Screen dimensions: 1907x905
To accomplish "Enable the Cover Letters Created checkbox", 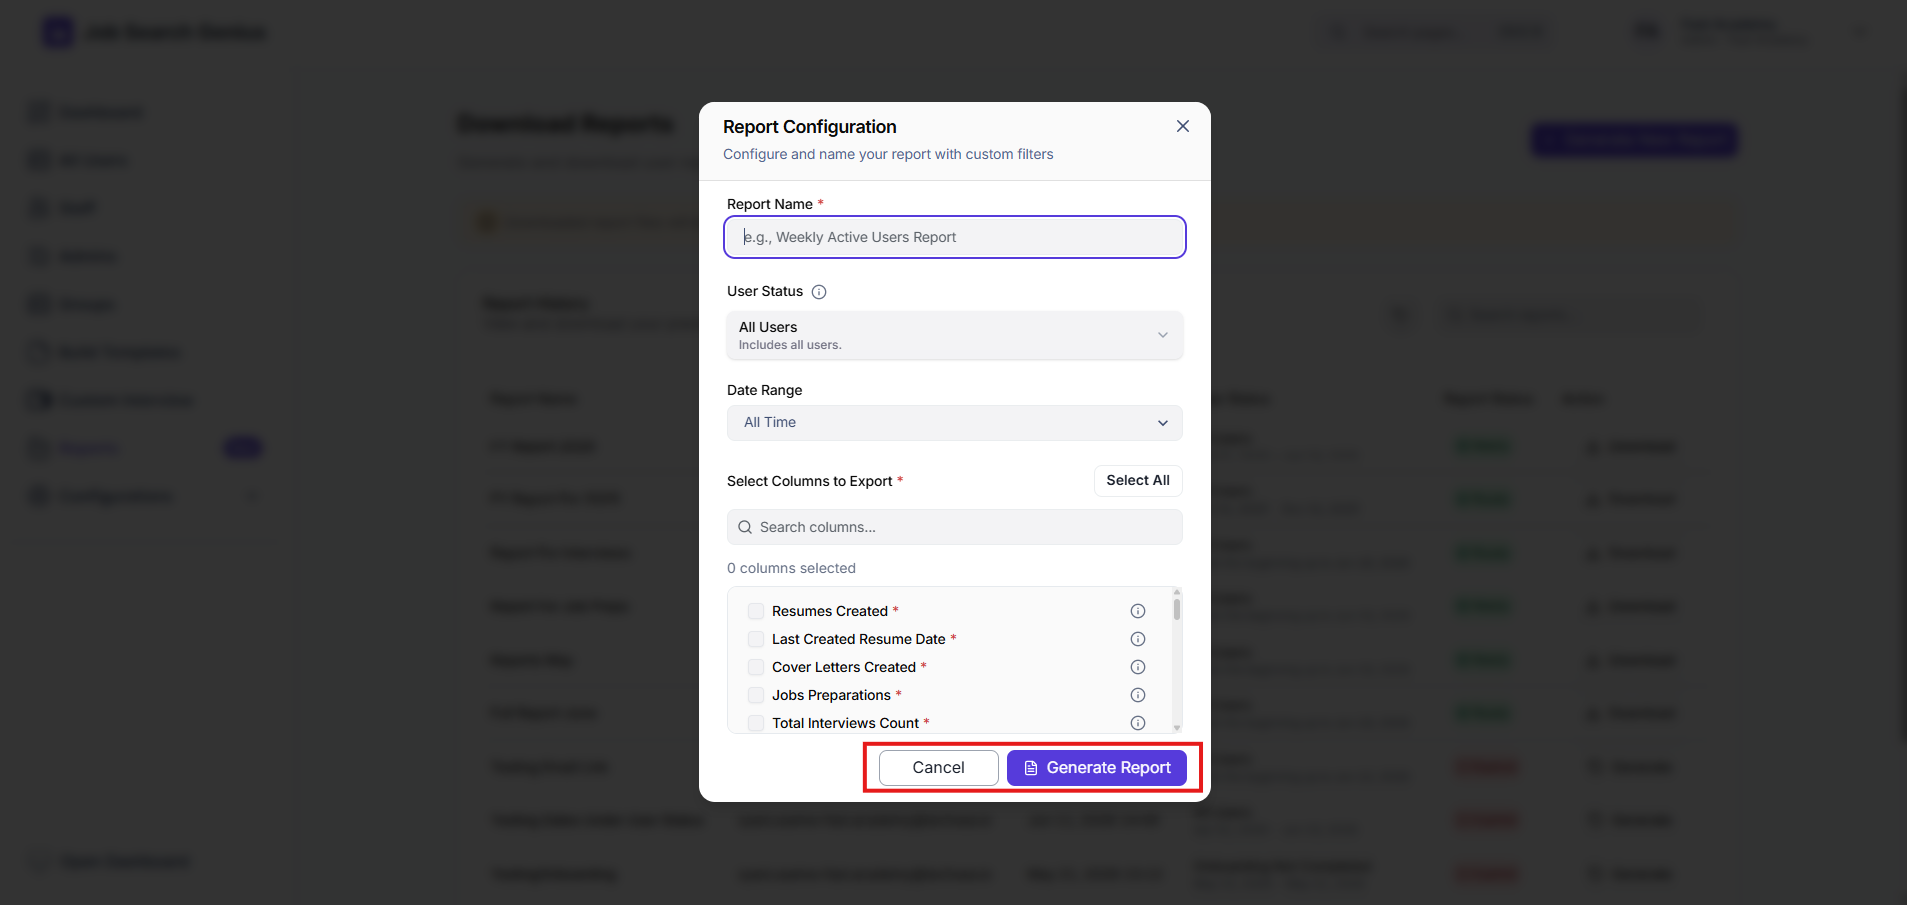I will coord(756,667).
